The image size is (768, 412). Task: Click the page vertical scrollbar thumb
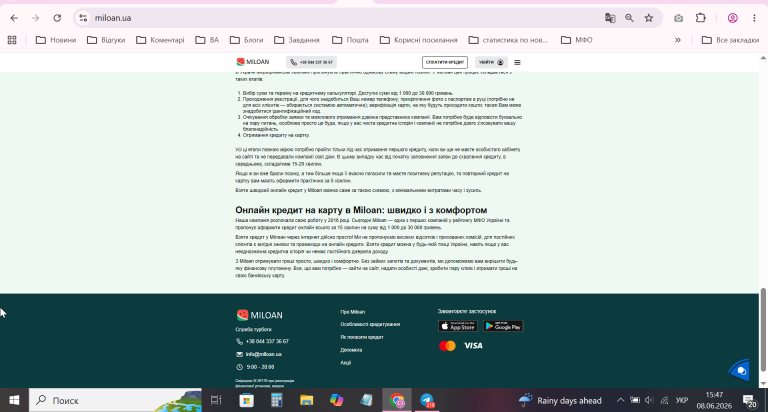[763, 329]
